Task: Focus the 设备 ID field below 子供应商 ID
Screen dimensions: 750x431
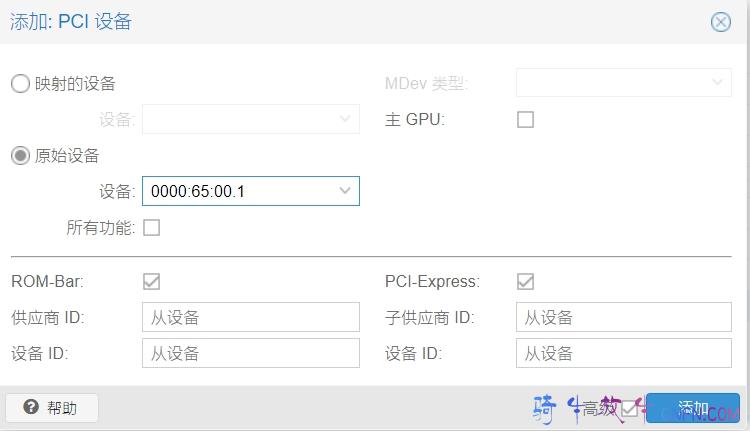Action: point(624,353)
